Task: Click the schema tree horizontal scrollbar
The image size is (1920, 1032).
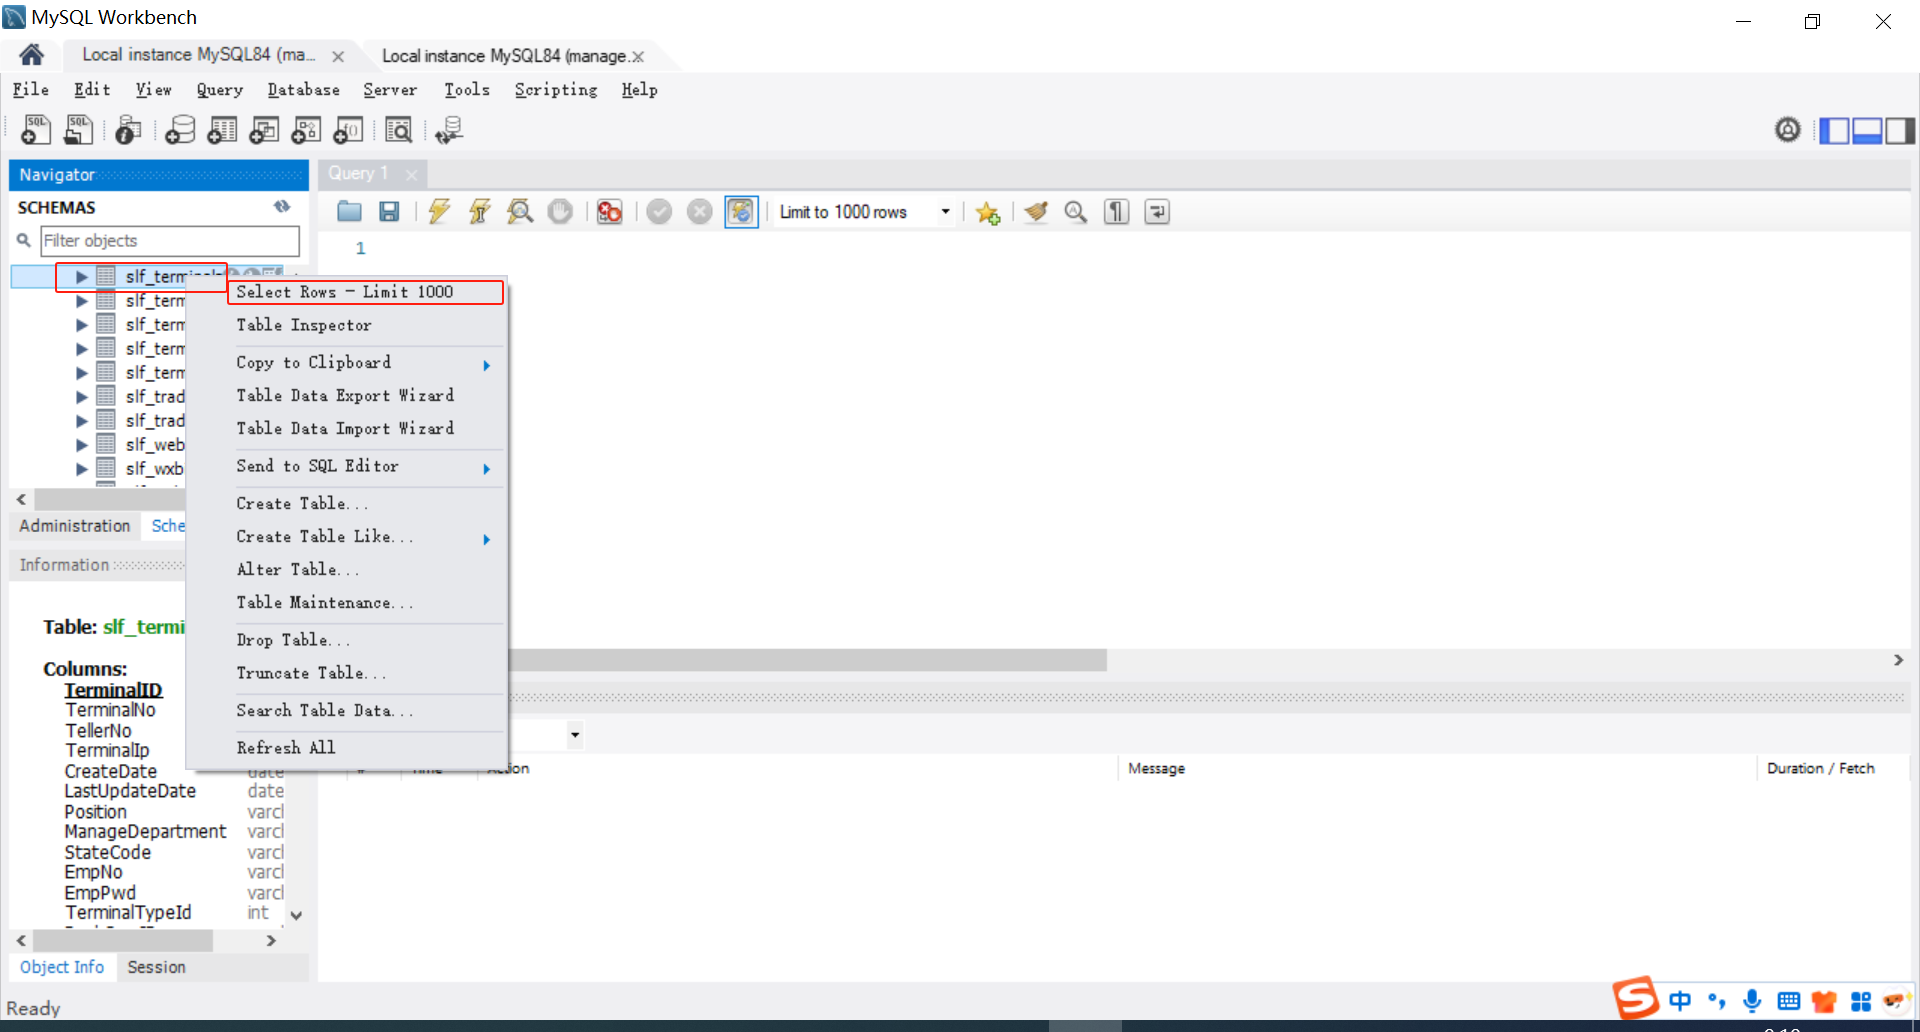Action: (x=109, y=499)
